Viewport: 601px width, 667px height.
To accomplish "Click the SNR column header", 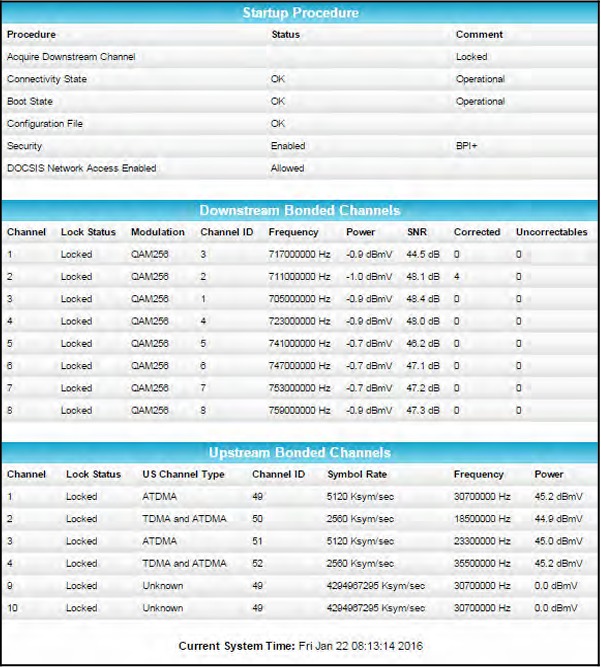I will click(x=416, y=232).
